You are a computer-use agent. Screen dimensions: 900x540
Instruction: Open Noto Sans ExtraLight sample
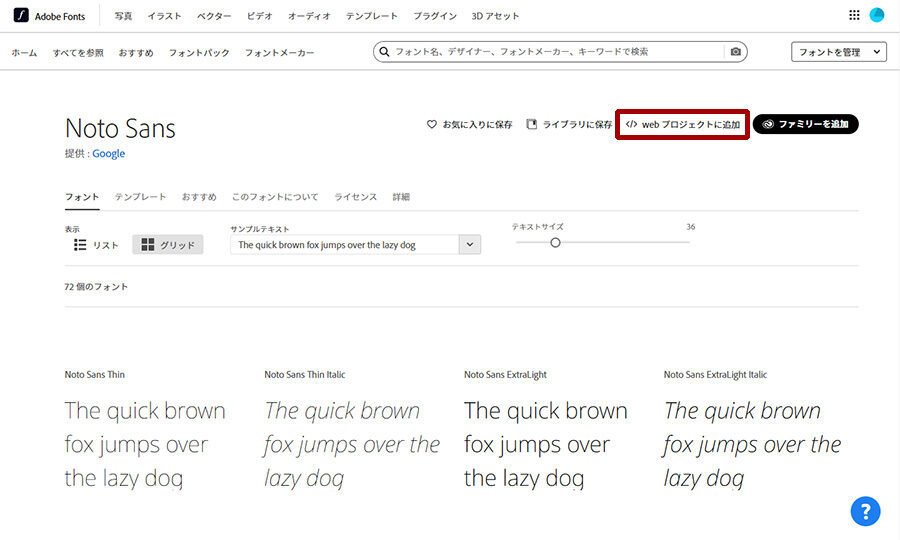545,444
